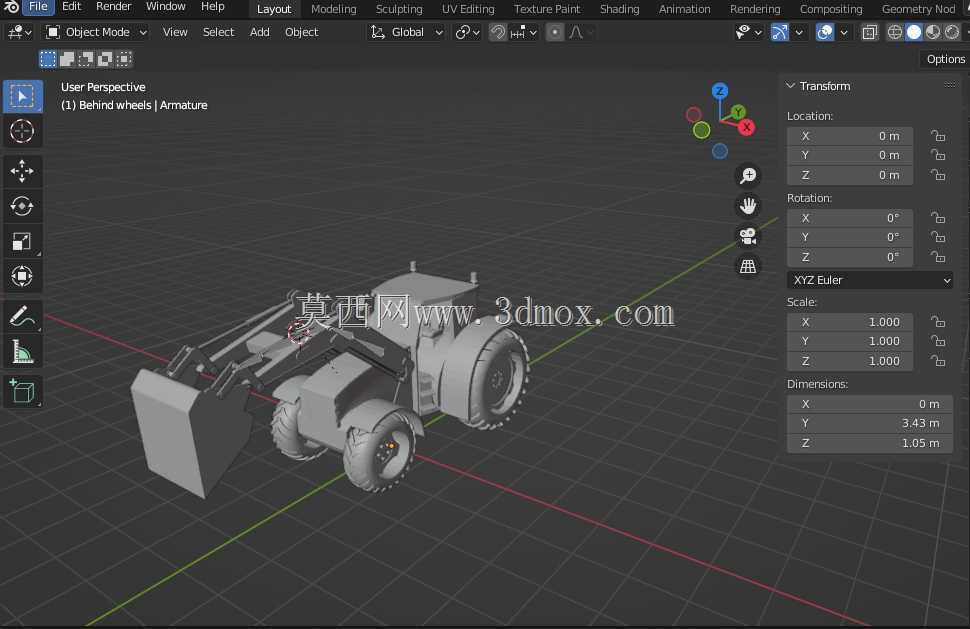The image size is (970, 629).
Task: Lock Rotation Z value
Action: click(x=938, y=257)
